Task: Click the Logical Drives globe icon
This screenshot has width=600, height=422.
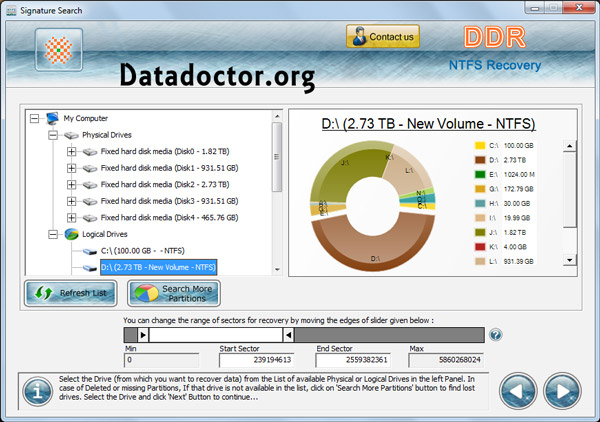Action: tap(71, 234)
